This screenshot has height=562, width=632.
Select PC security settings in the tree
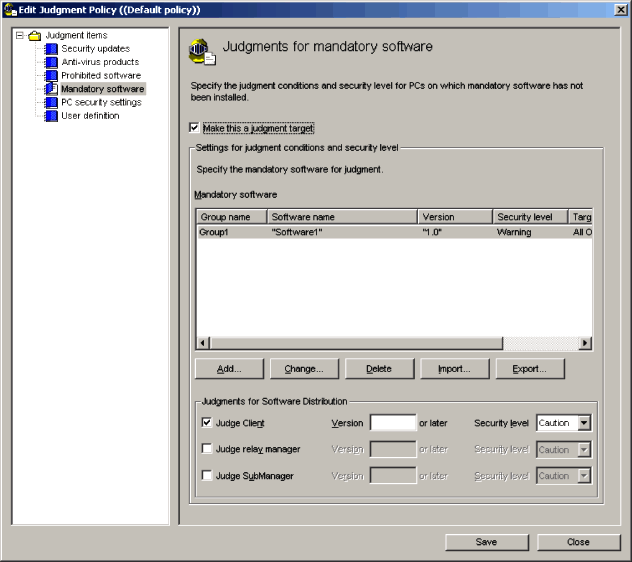101,102
